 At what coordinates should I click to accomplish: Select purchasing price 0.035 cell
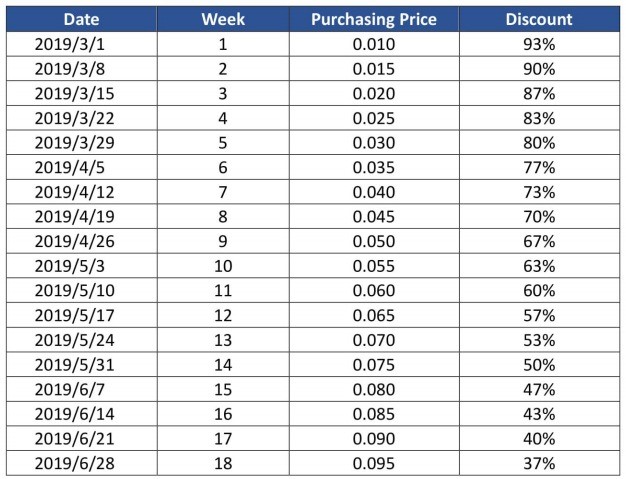coord(374,167)
